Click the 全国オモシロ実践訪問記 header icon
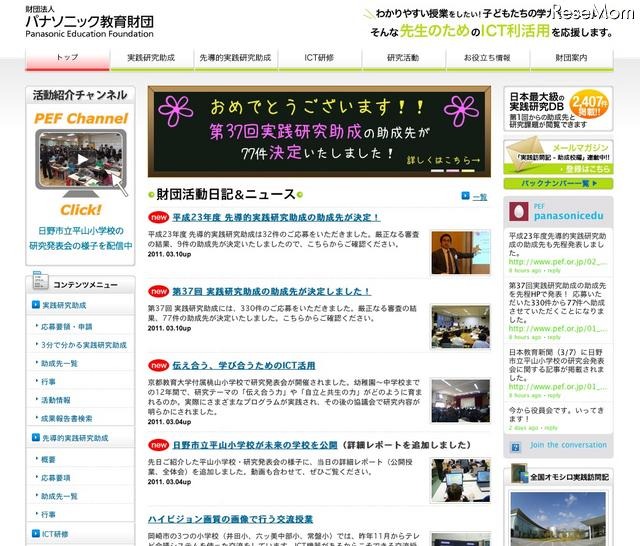Viewport: 640px width, 546px height. 519,473
